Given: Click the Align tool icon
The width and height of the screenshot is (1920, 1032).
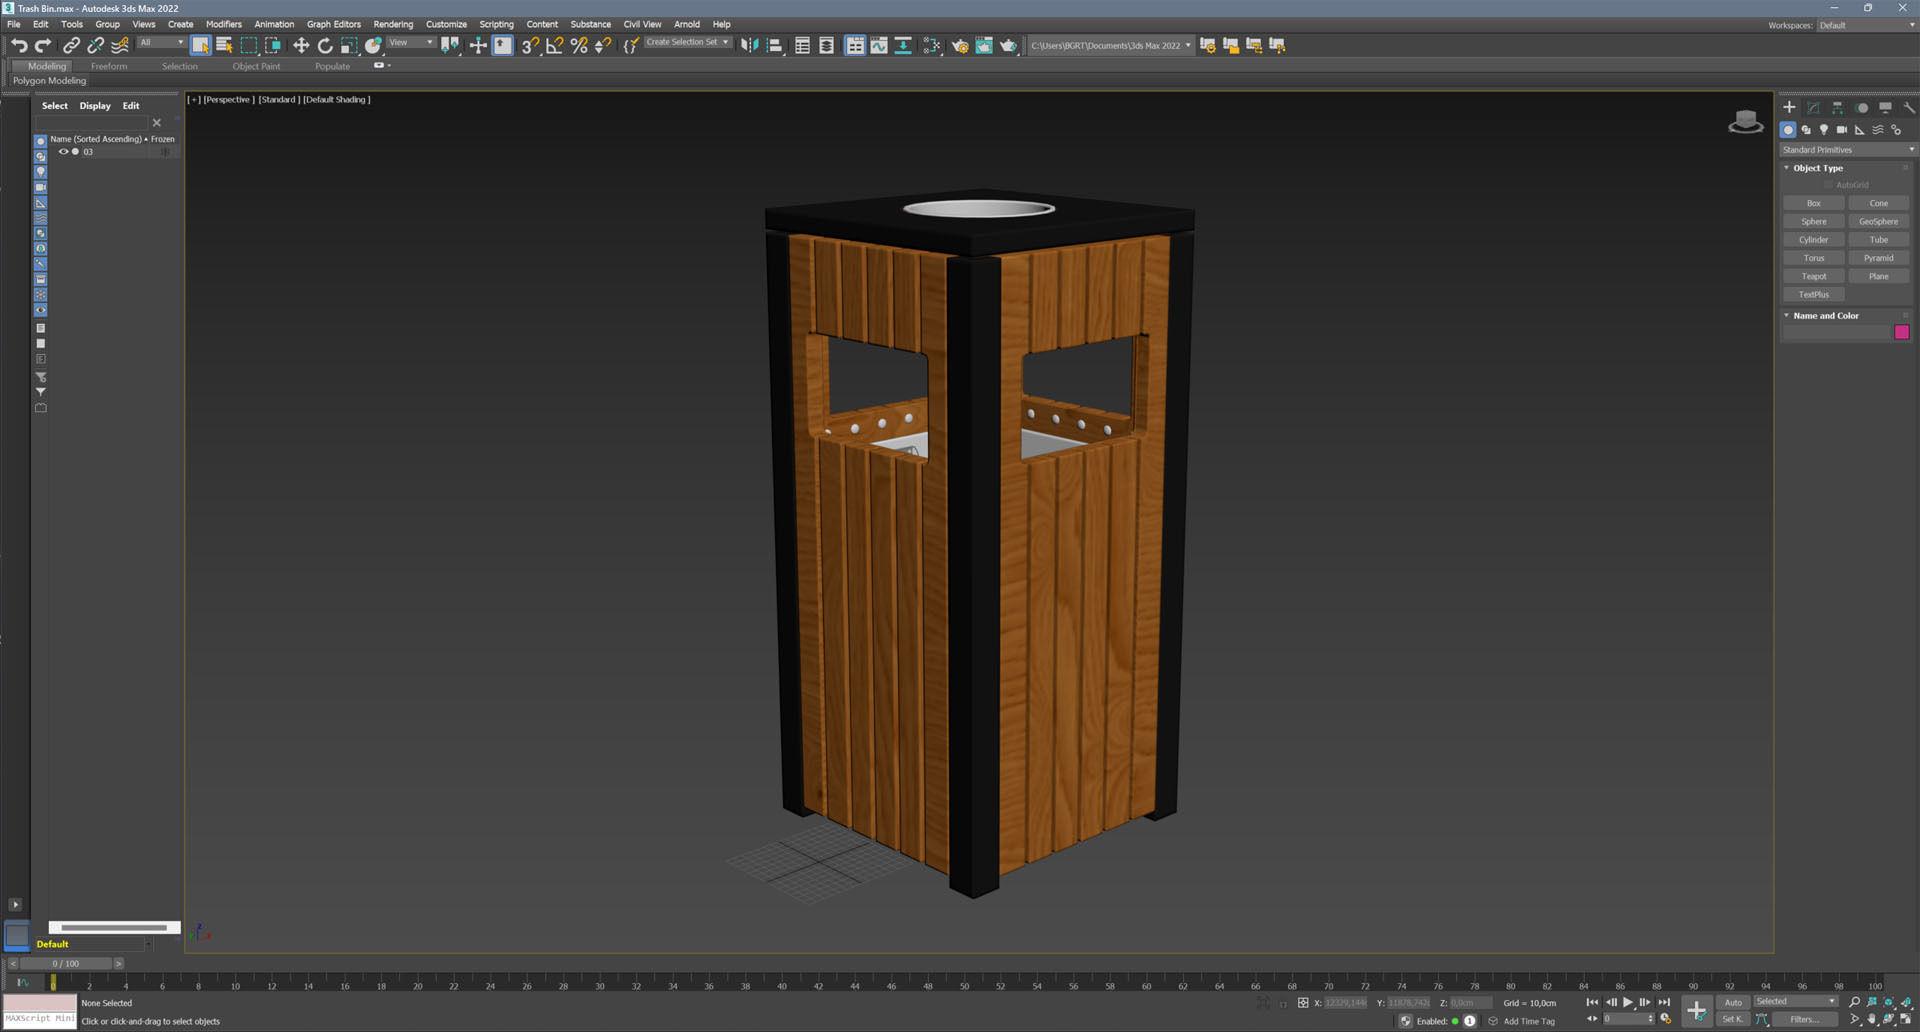Looking at the screenshot, I should [774, 45].
